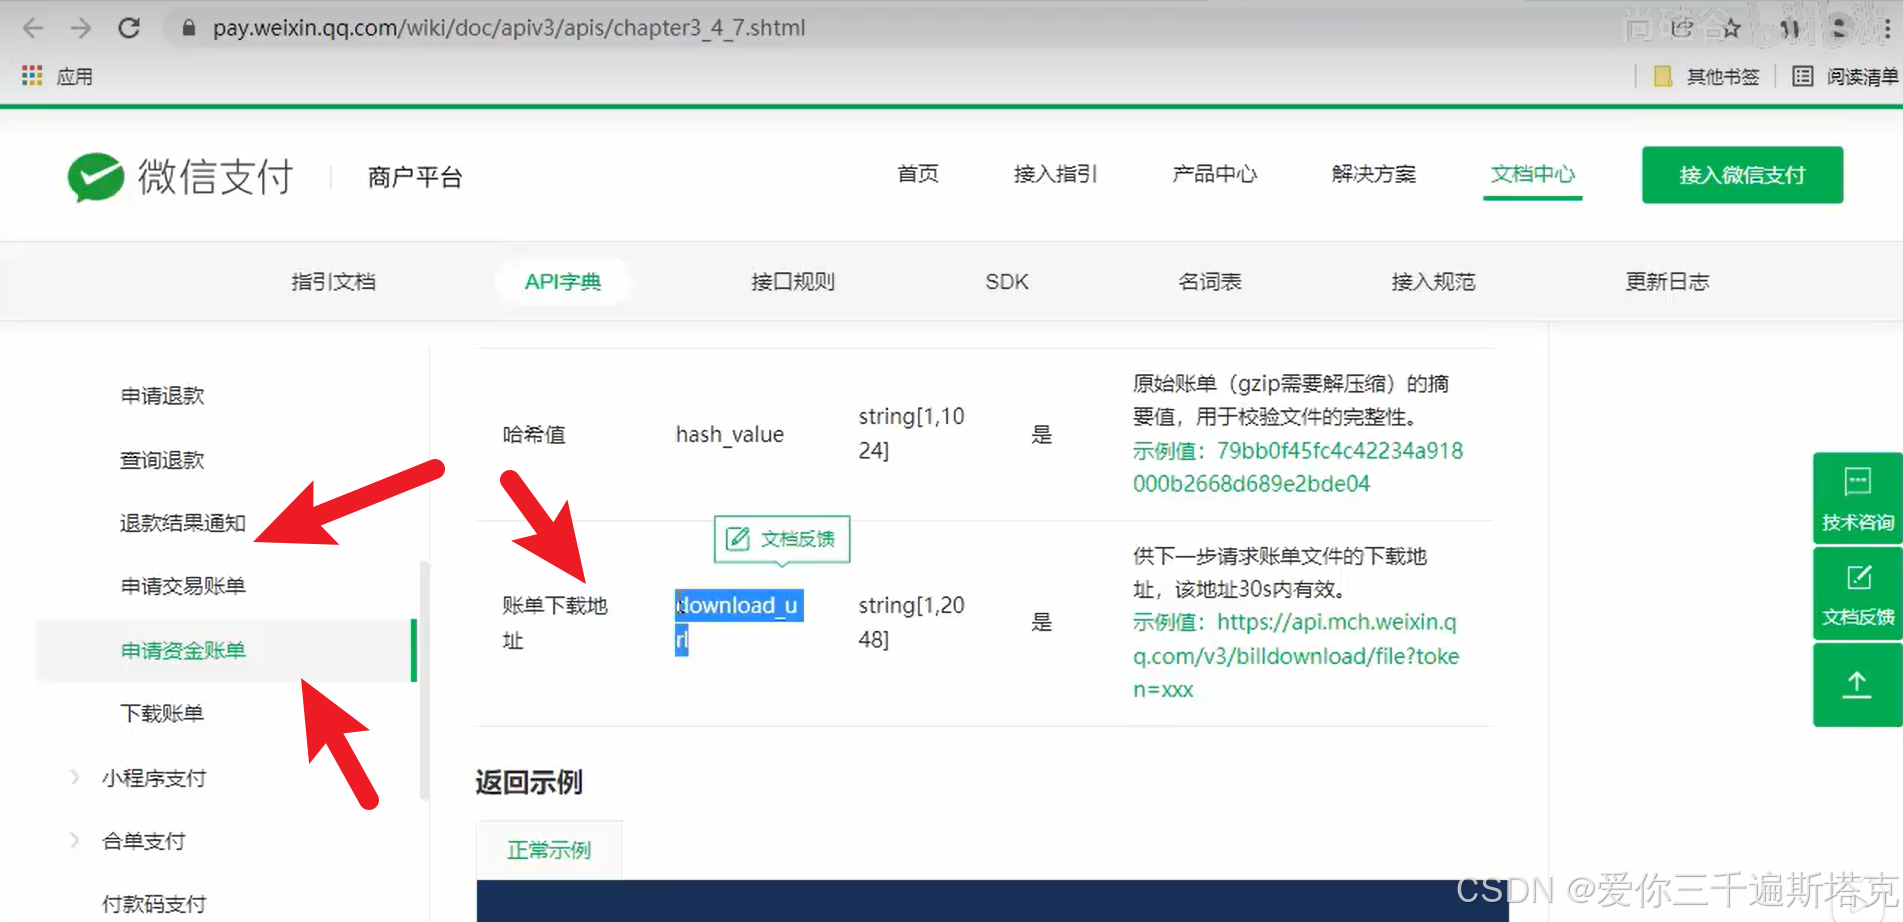Switch to the 接口规则 tab
This screenshot has width=1903, height=922.
793,282
